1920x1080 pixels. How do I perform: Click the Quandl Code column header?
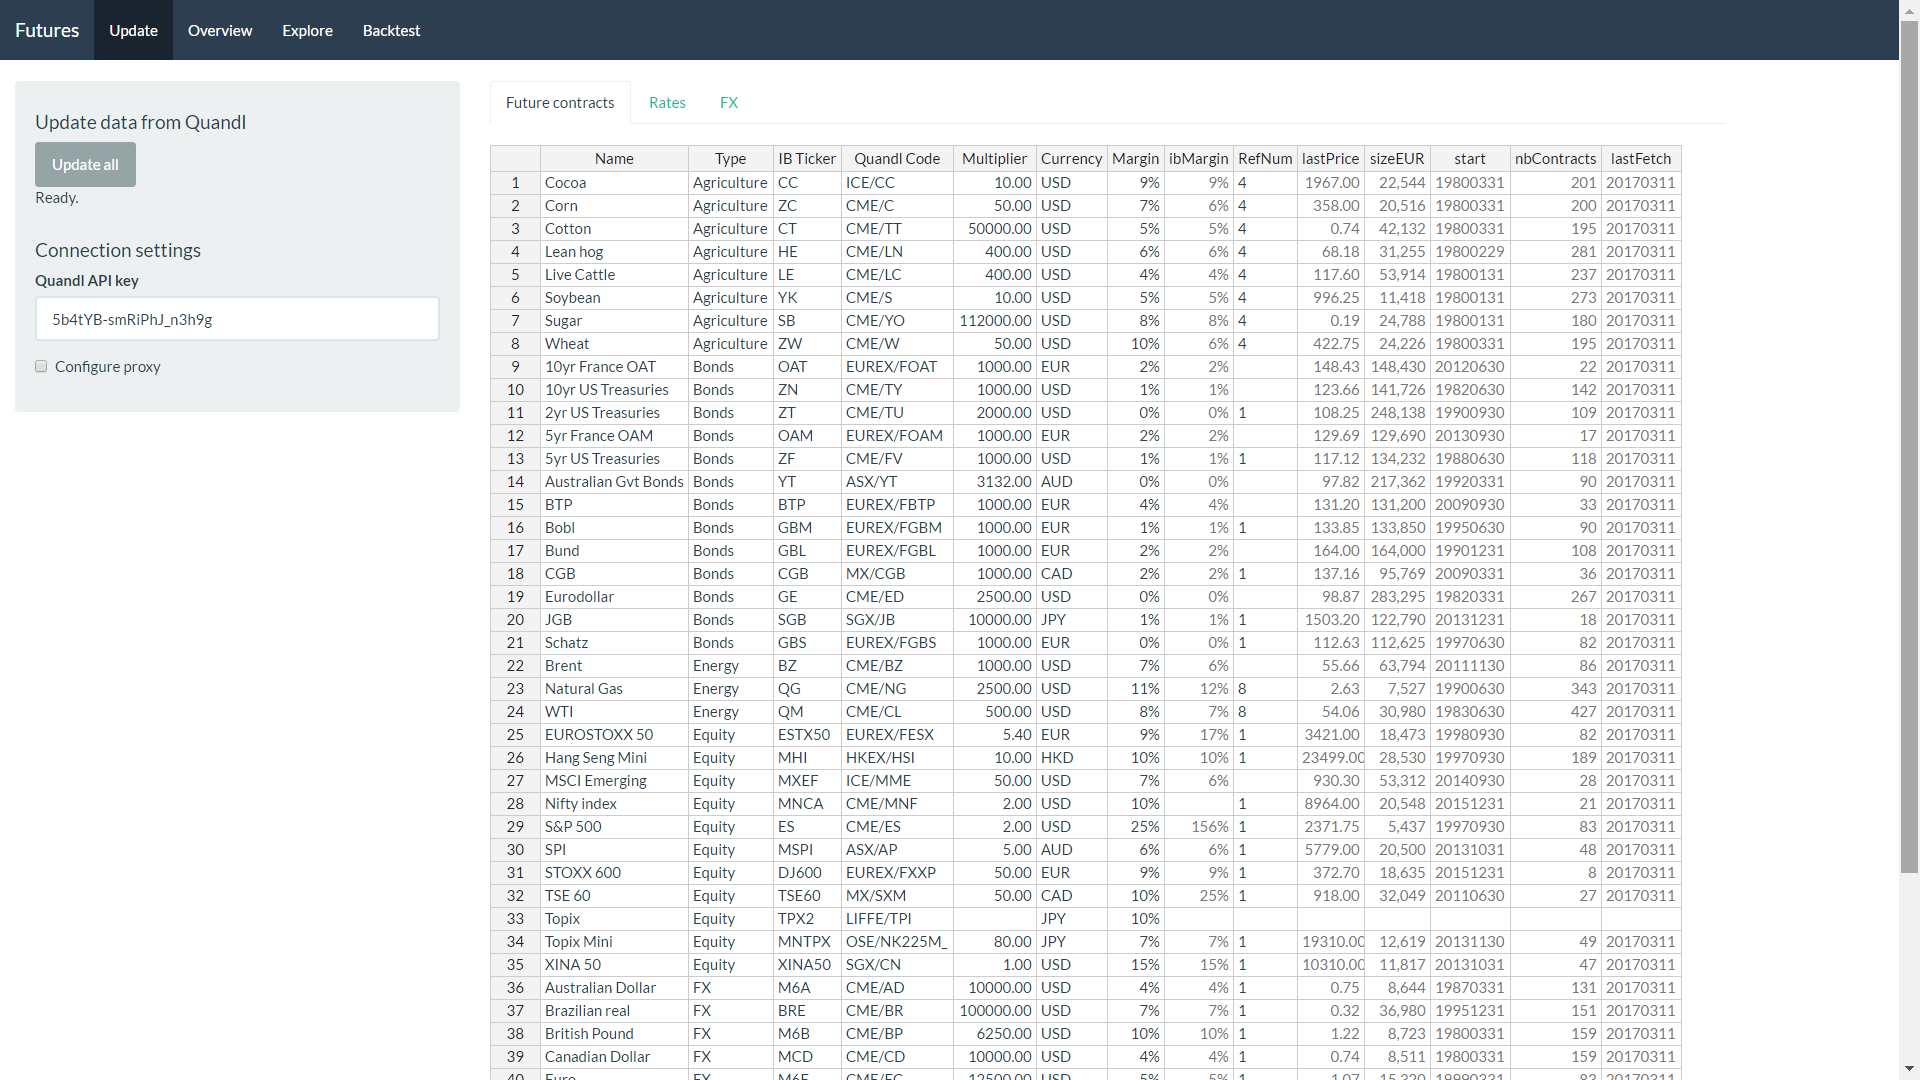click(x=897, y=158)
